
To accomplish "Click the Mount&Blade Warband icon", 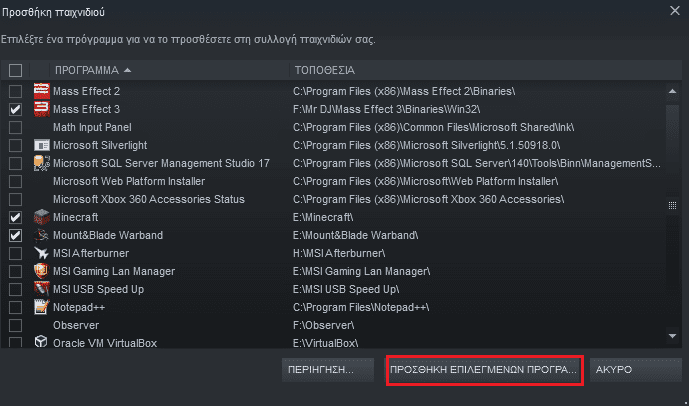I will point(42,235).
